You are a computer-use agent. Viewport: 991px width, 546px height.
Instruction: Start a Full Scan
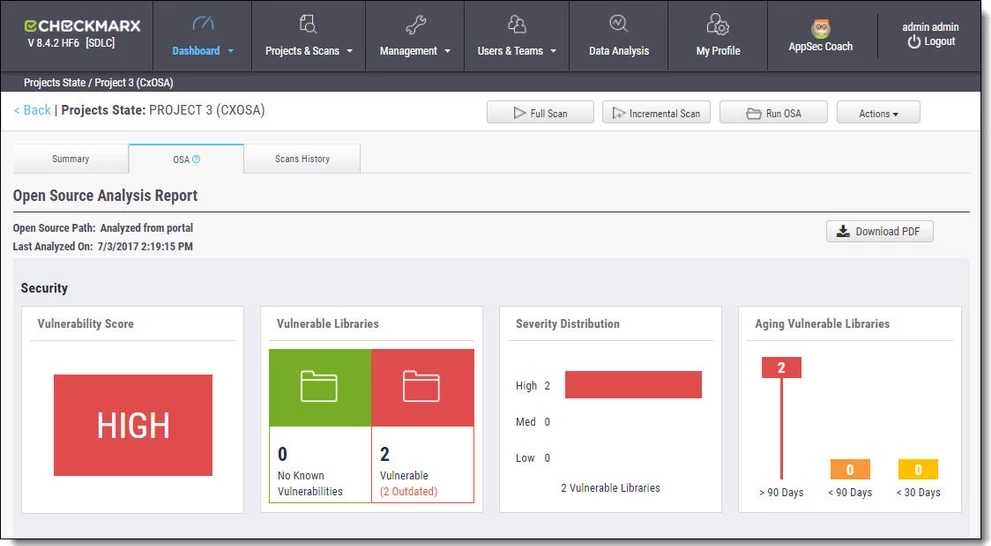[540, 113]
